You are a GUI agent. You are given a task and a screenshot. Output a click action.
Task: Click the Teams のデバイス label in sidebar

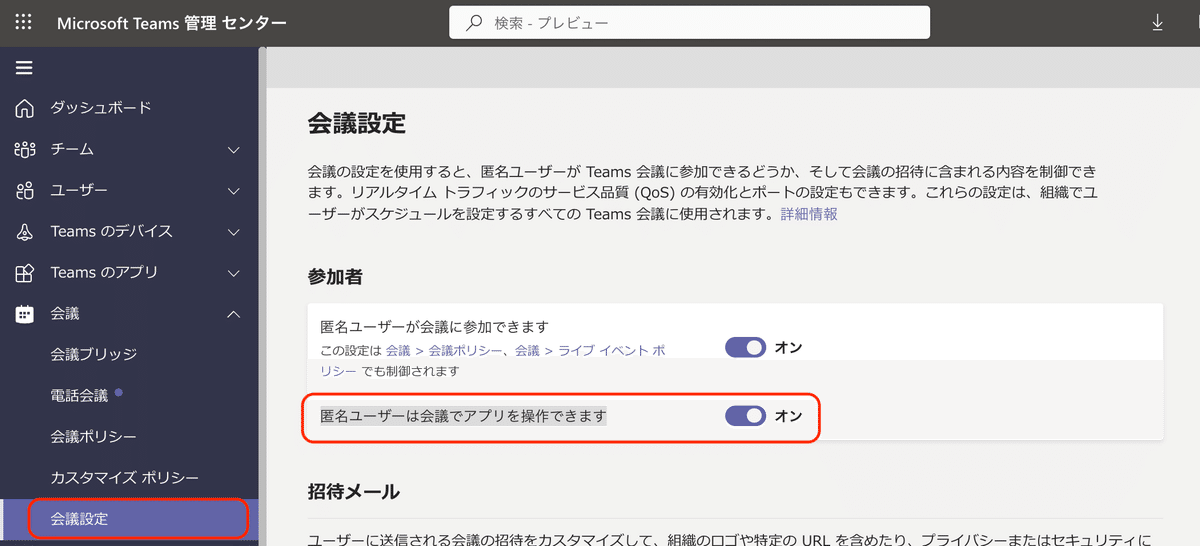(x=112, y=231)
